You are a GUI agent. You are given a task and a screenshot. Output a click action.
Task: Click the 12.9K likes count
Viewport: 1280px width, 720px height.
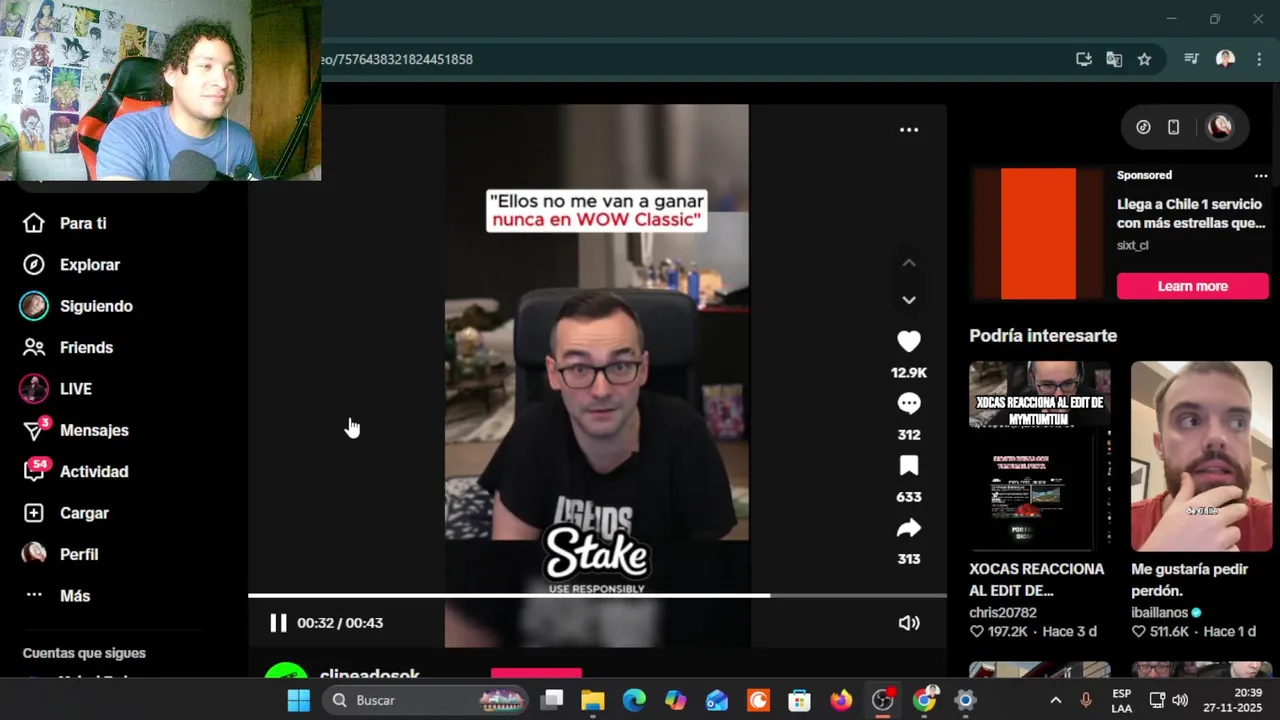(x=908, y=373)
